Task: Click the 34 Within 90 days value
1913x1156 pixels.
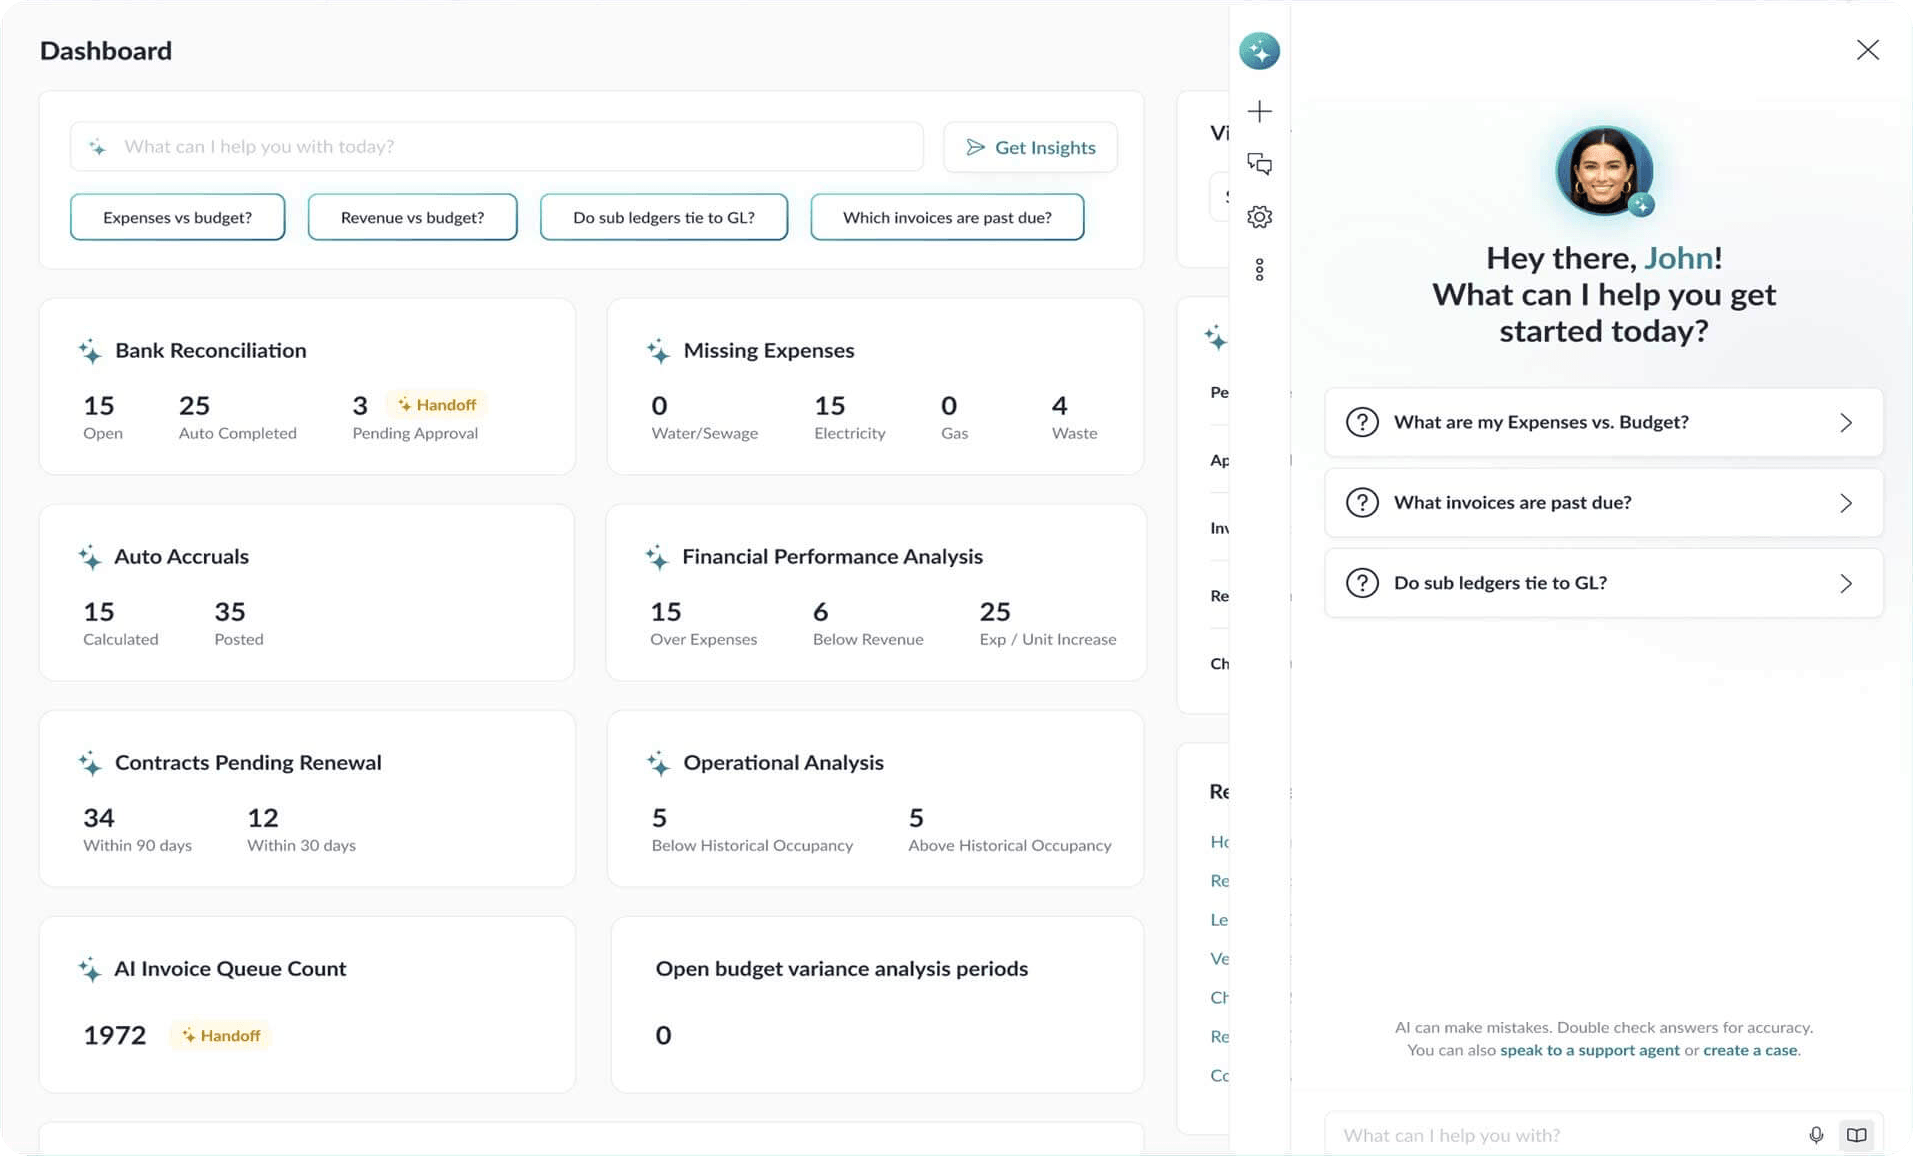Action: [99, 818]
